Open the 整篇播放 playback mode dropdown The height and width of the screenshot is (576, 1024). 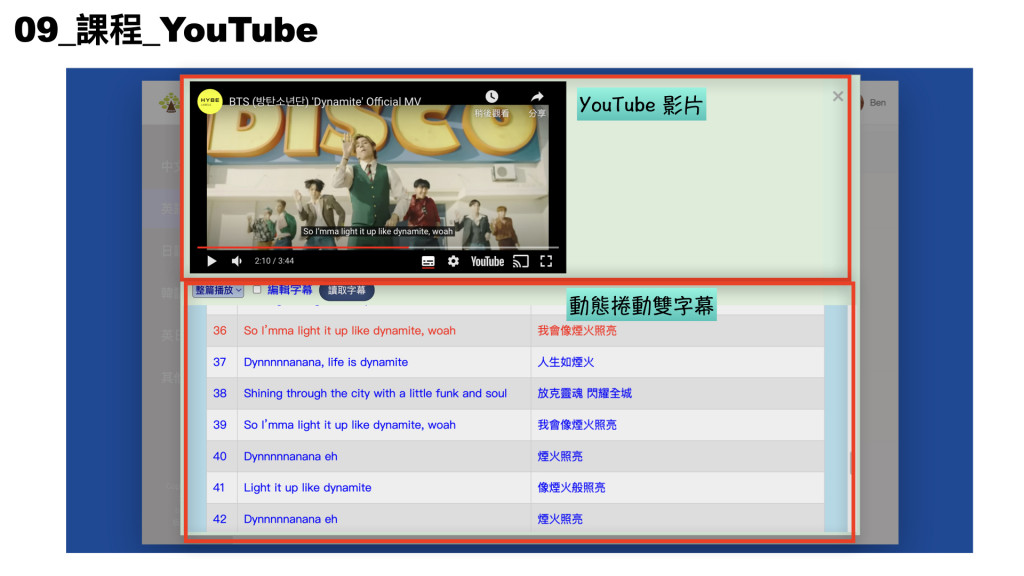click(x=218, y=290)
